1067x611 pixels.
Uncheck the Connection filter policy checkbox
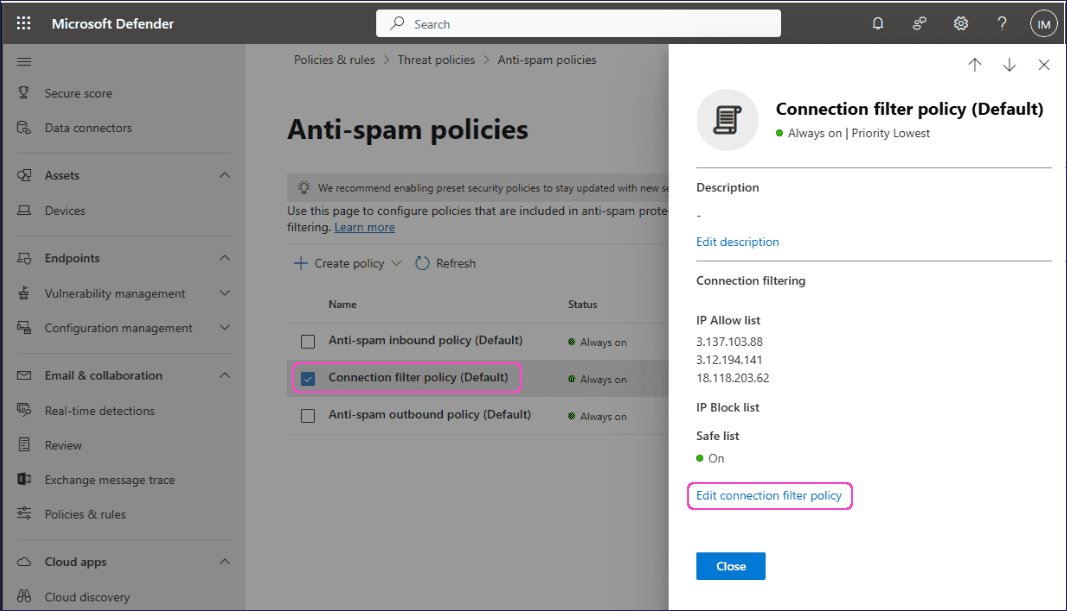point(308,378)
